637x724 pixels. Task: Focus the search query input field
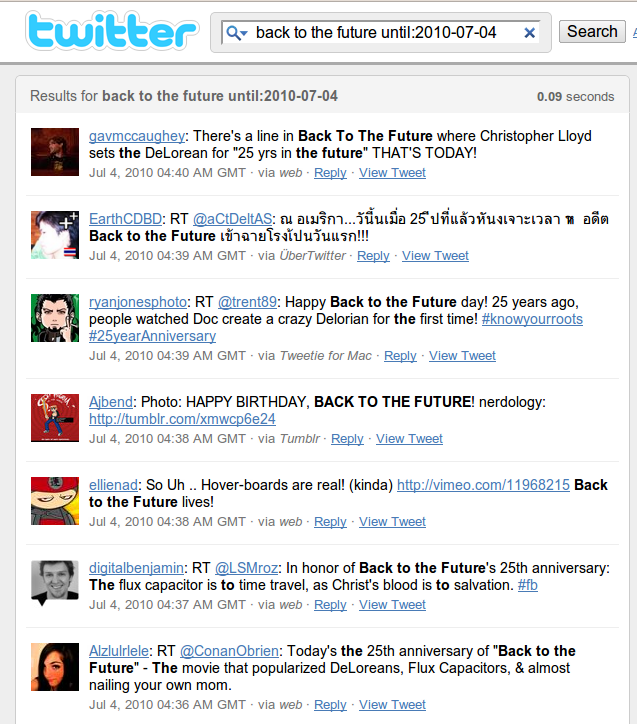coord(381,32)
